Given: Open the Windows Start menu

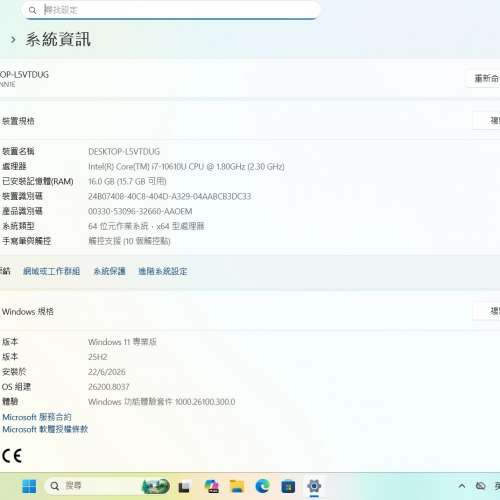Looking at the screenshot, I should click(x=29, y=486).
